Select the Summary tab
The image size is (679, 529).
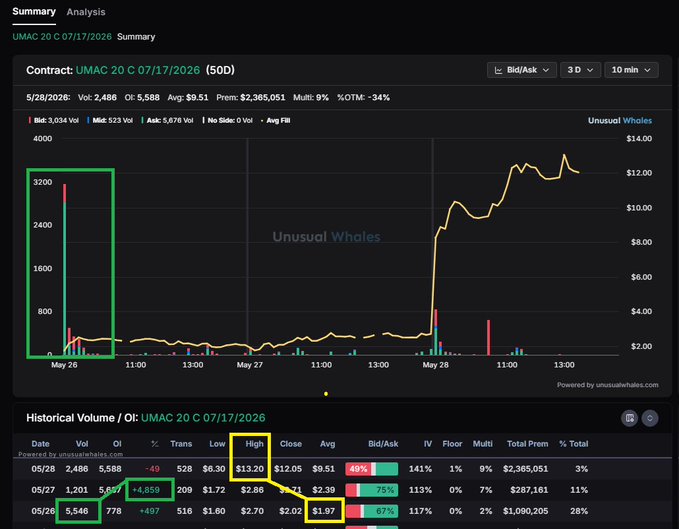(34, 12)
